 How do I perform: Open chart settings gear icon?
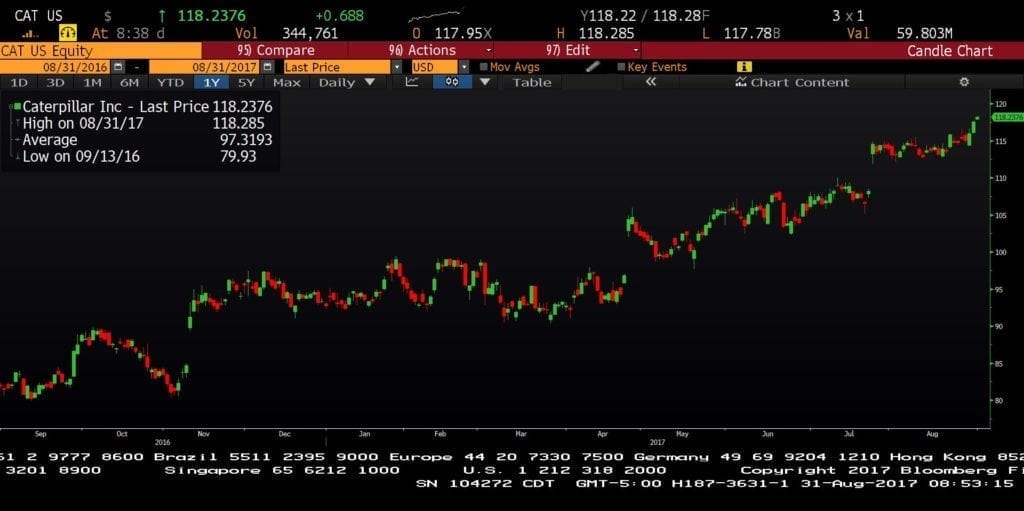pyautogui.click(x=964, y=82)
